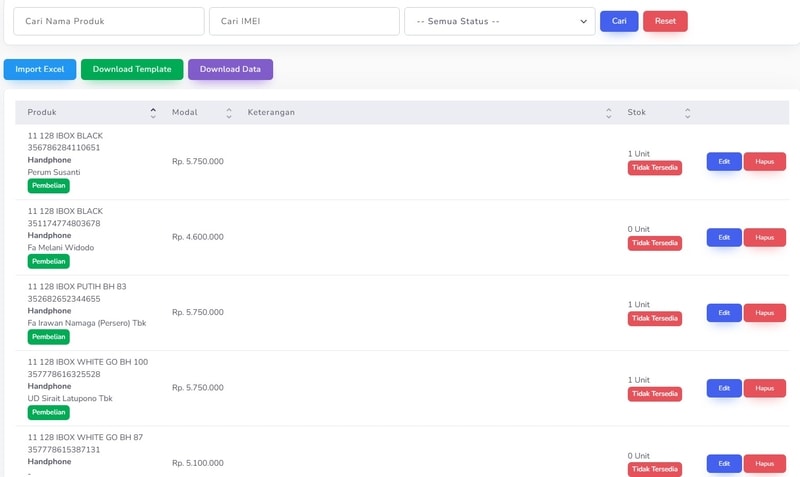
Task: Edit the row with IMEI 351174774803678
Action: point(724,237)
